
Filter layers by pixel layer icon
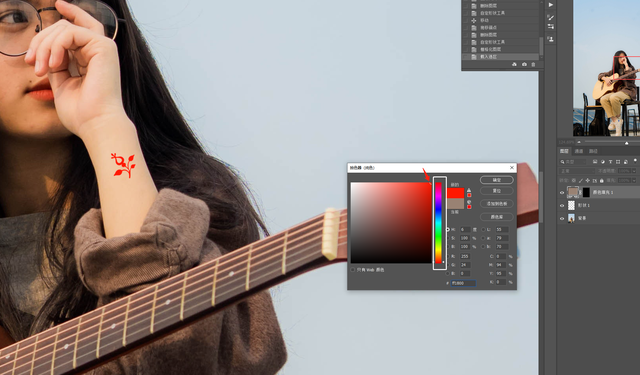coord(595,162)
